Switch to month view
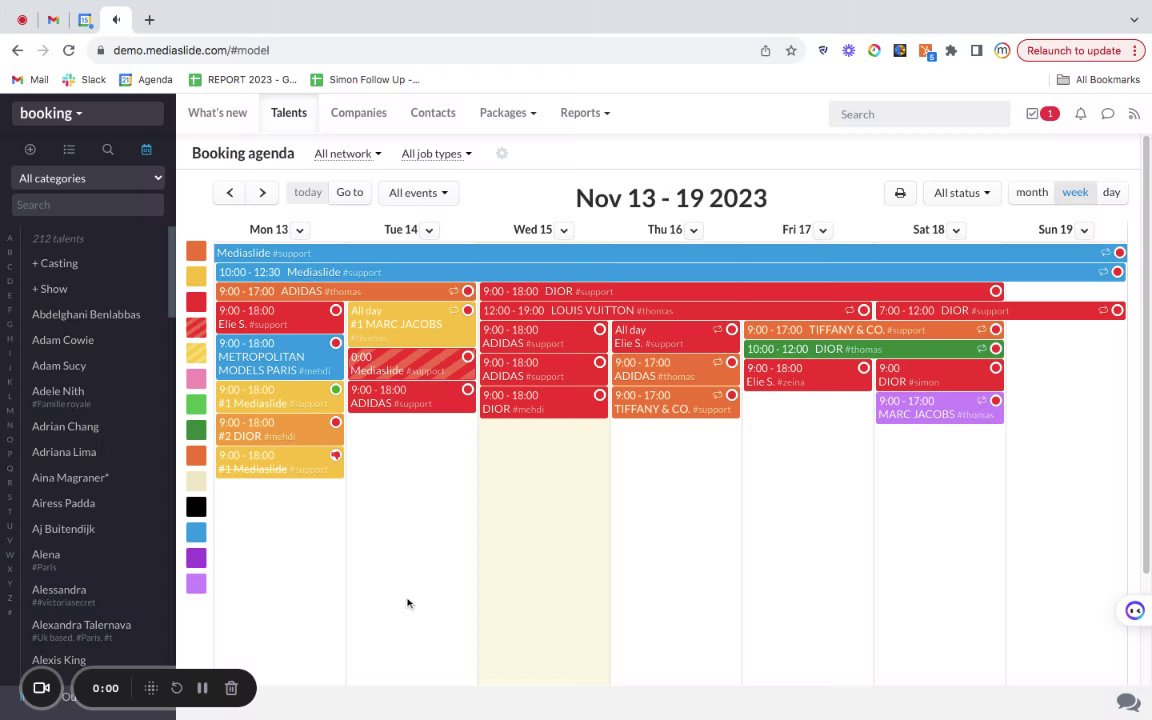Image resolution: width=1152 pixels, height=720 pixels. [1032, 192]
